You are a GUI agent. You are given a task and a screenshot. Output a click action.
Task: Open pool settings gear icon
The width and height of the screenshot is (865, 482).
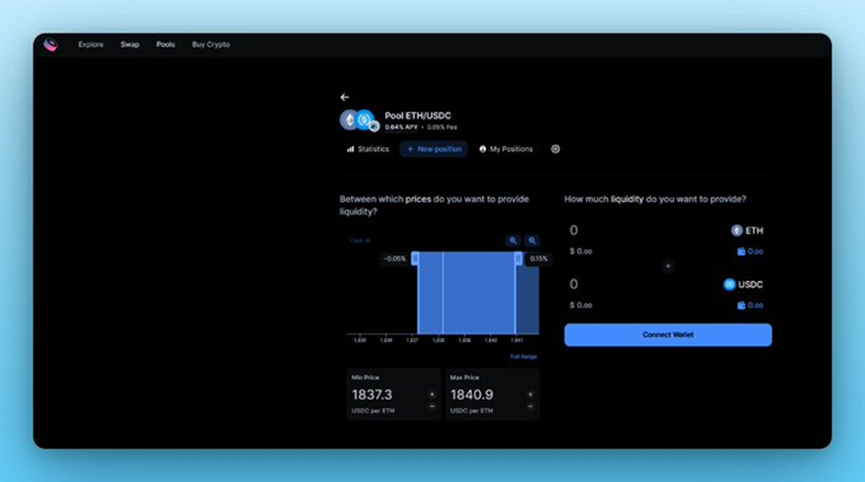pos(555,149)
